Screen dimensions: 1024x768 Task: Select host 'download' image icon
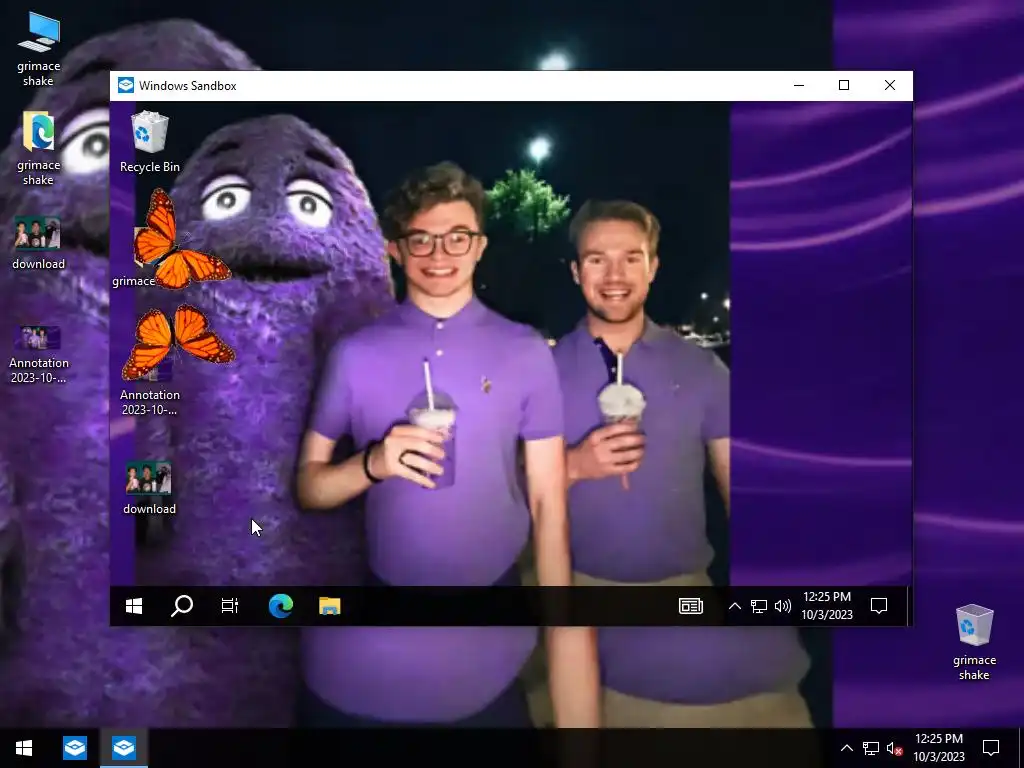point(39,243)
